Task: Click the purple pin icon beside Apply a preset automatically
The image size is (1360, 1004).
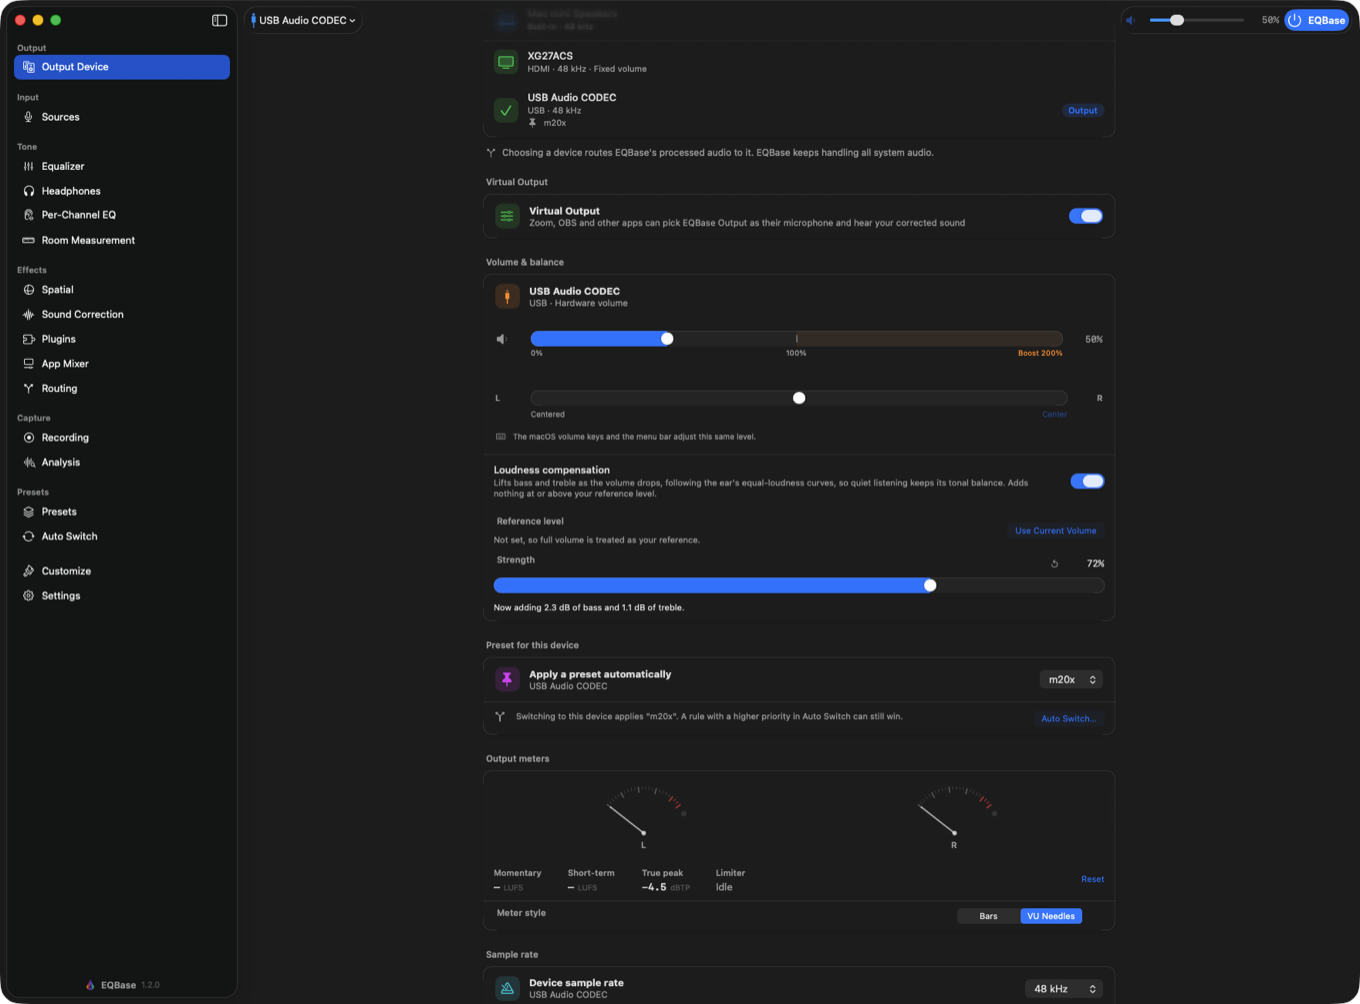Action: [507, 679]
